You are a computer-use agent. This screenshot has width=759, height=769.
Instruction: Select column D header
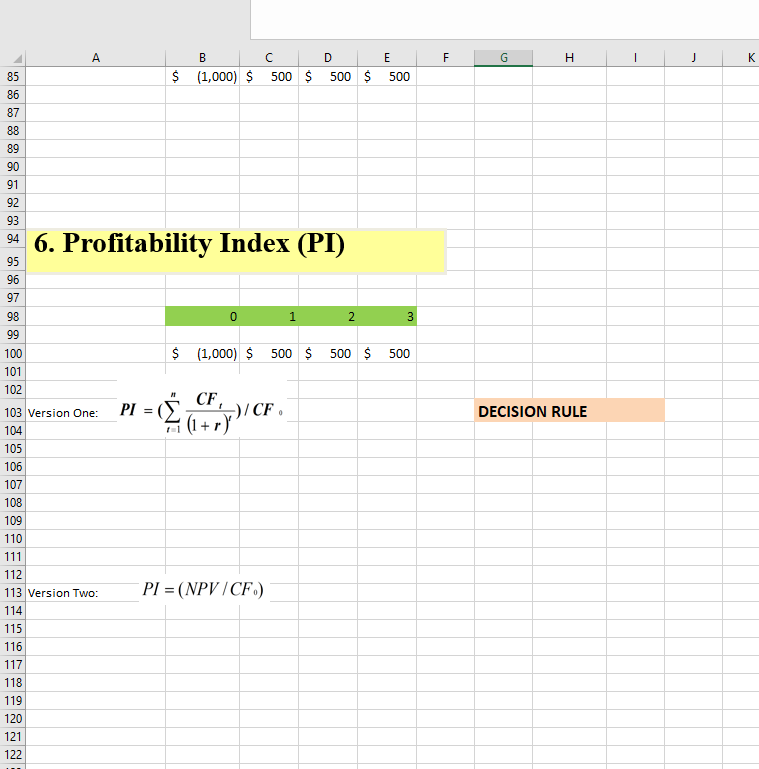click(328, 58)
